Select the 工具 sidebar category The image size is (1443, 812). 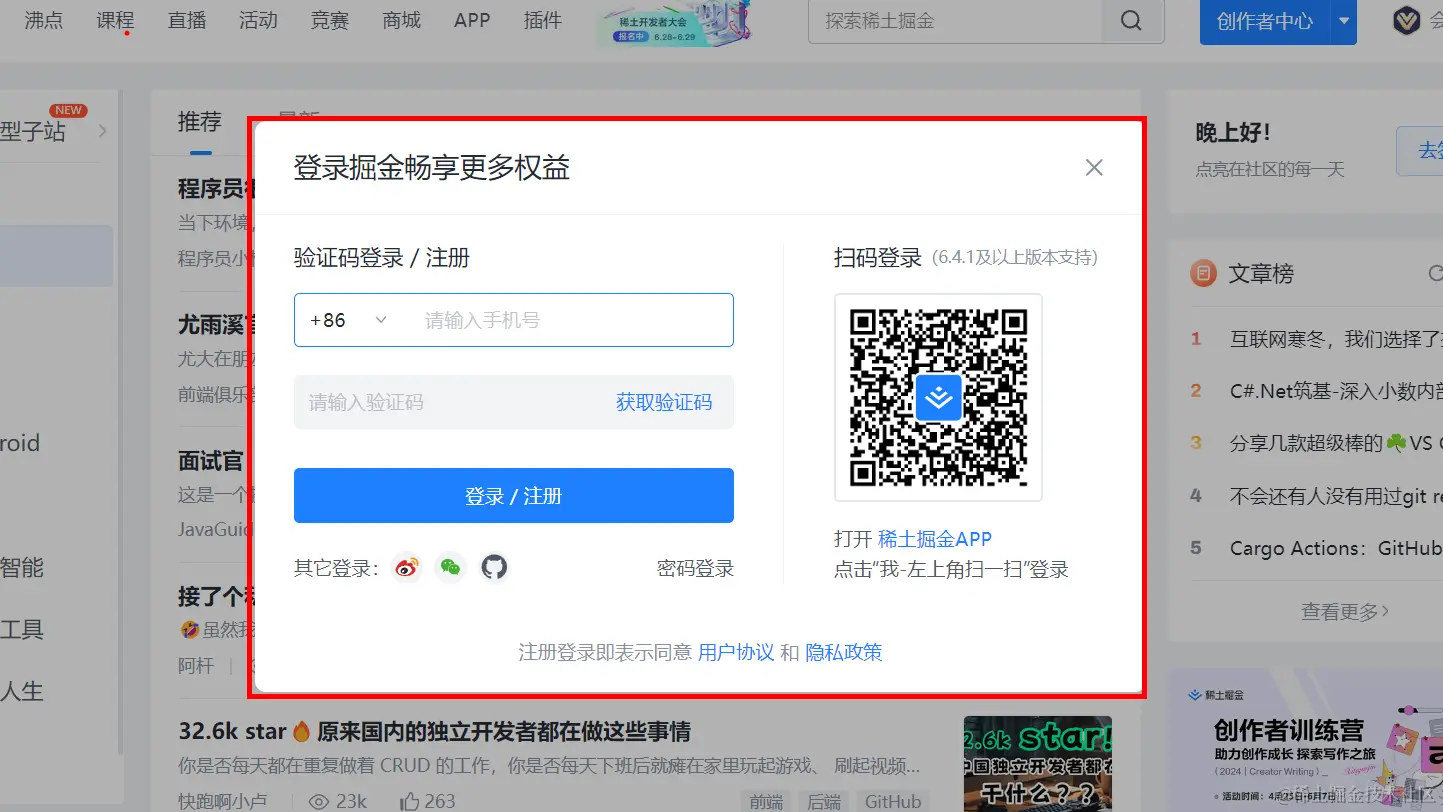(22, 629)
